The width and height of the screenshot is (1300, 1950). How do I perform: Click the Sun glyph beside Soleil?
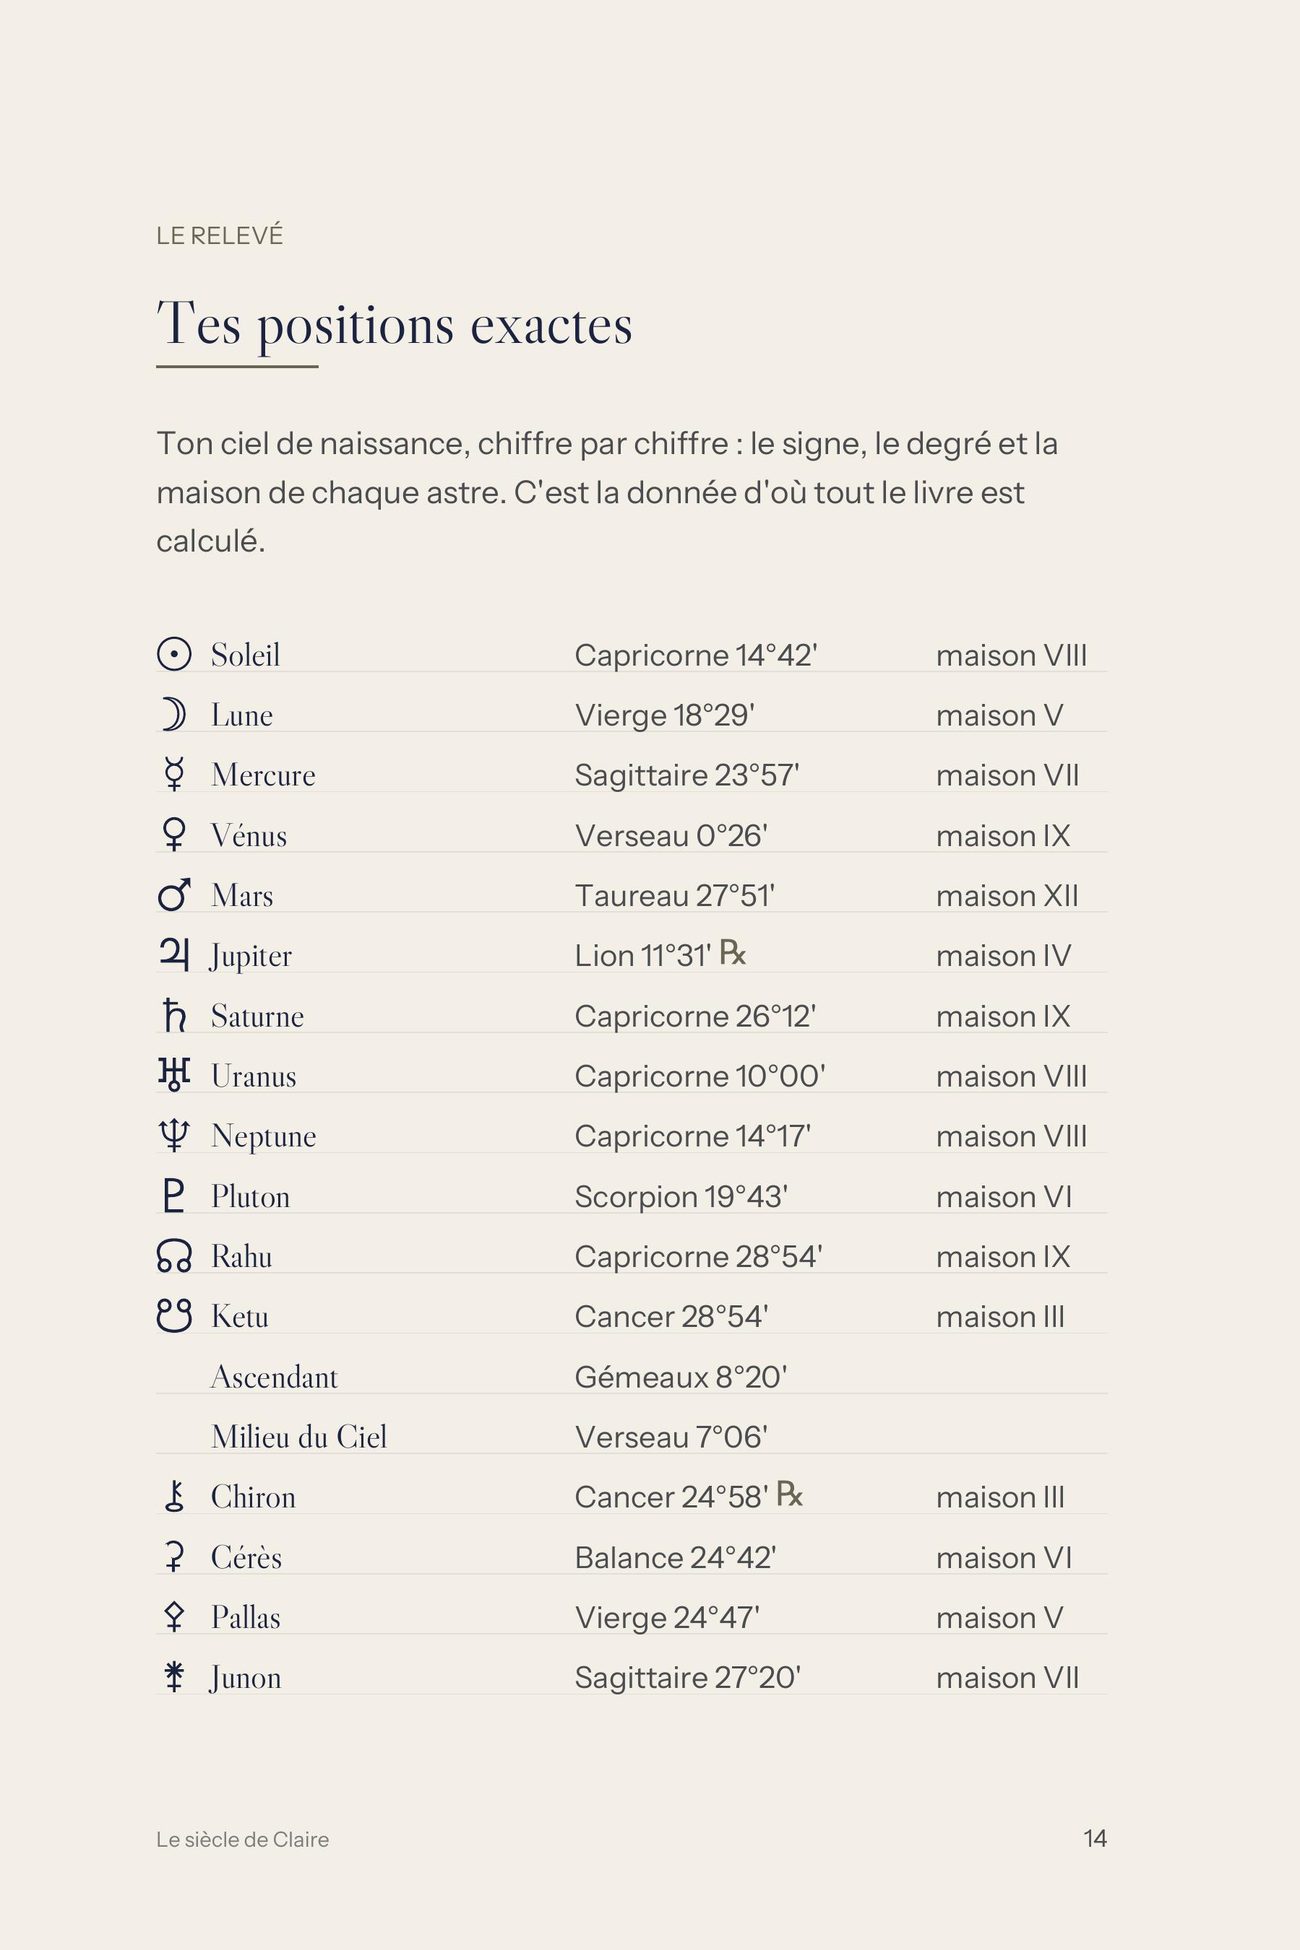pos(174,654)
